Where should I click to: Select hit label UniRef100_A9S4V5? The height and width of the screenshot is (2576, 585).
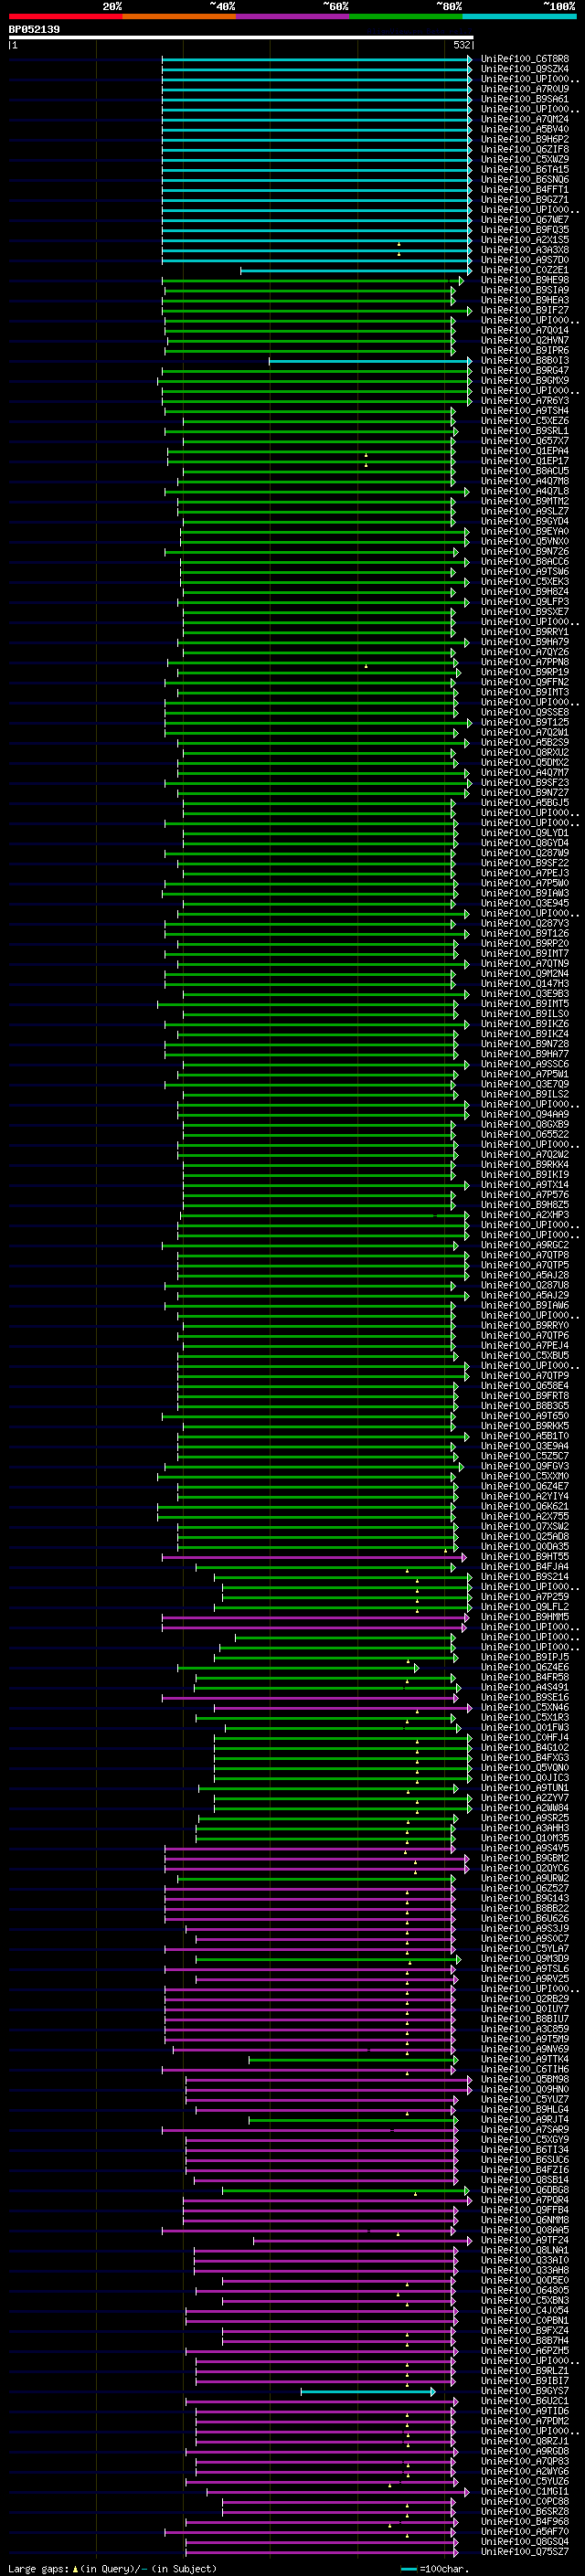pos(525,1848)
